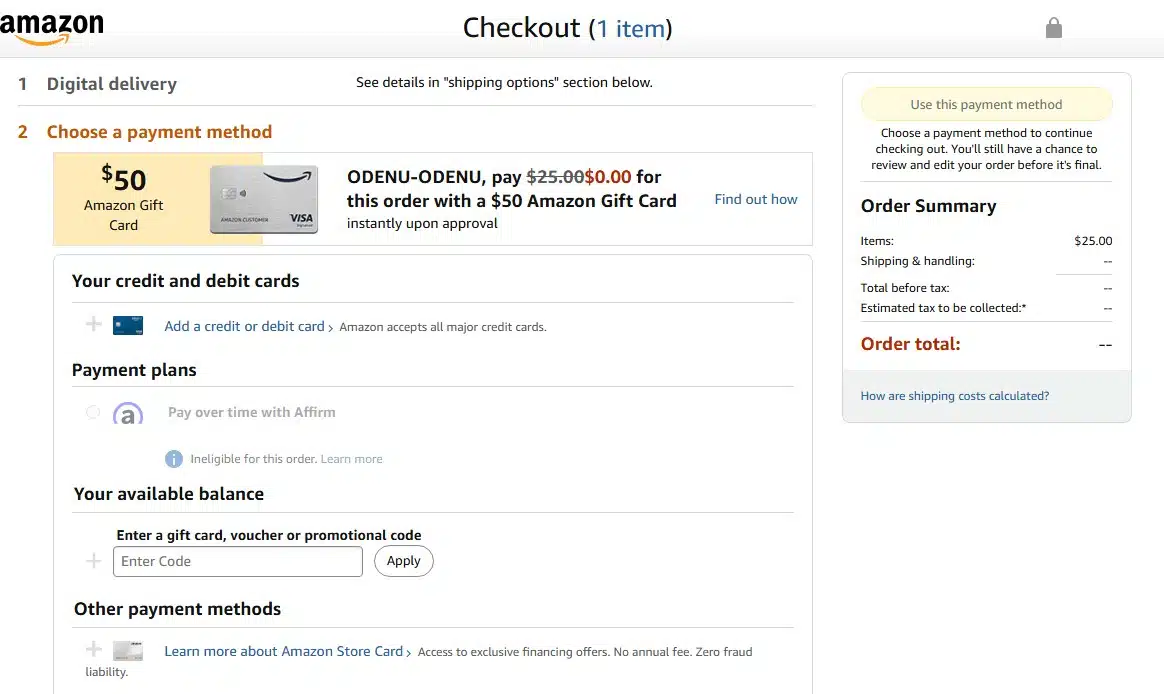1164x694 pixels.
Task: Expand the gift card code plus icon
Action: (x=94, y=561)
